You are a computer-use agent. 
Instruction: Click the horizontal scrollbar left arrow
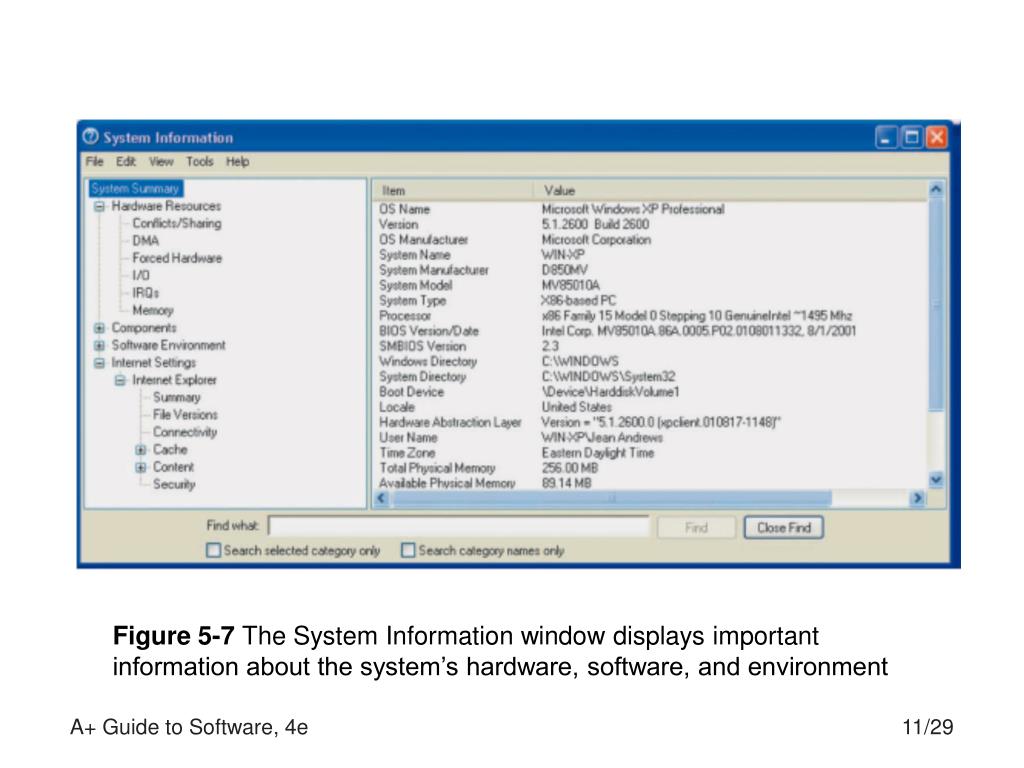click(382, 498)
